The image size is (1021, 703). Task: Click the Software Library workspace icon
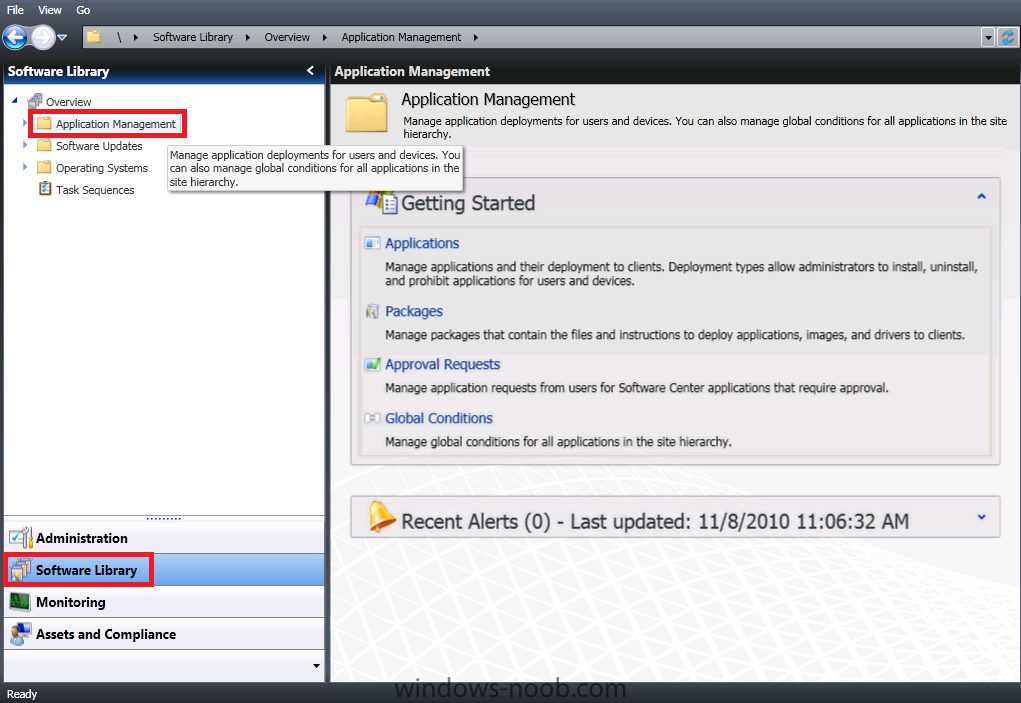click(x=21, y=570)
